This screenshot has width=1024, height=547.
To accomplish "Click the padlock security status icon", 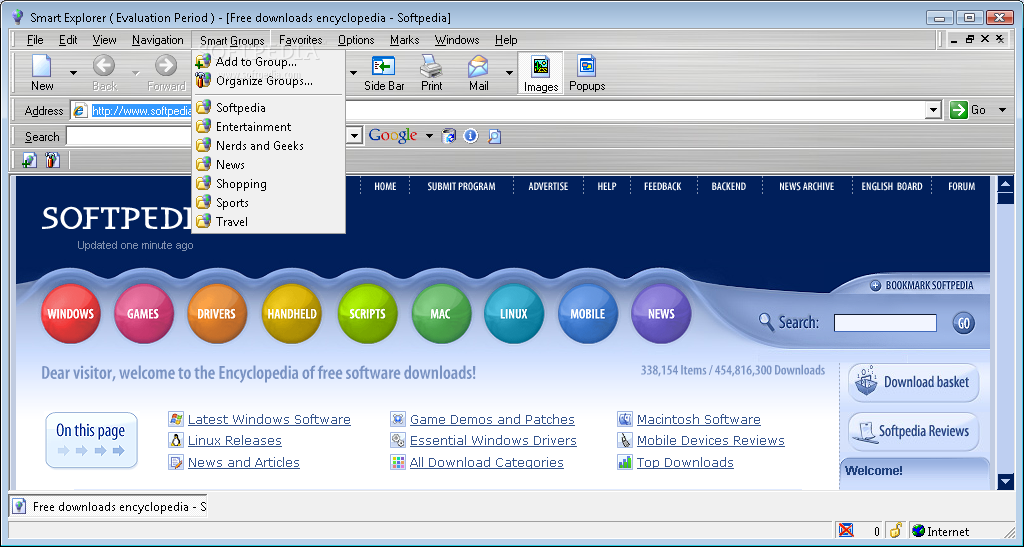I will 896,530.
